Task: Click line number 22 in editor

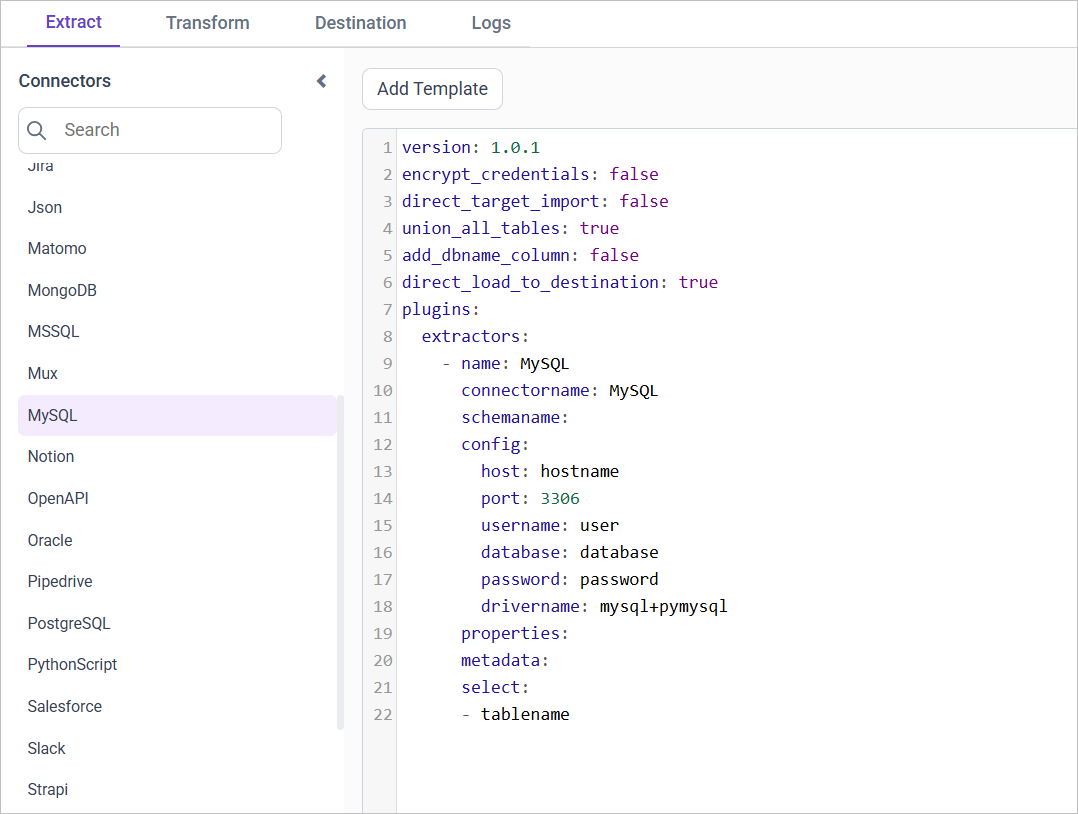Action: (383, 714)
